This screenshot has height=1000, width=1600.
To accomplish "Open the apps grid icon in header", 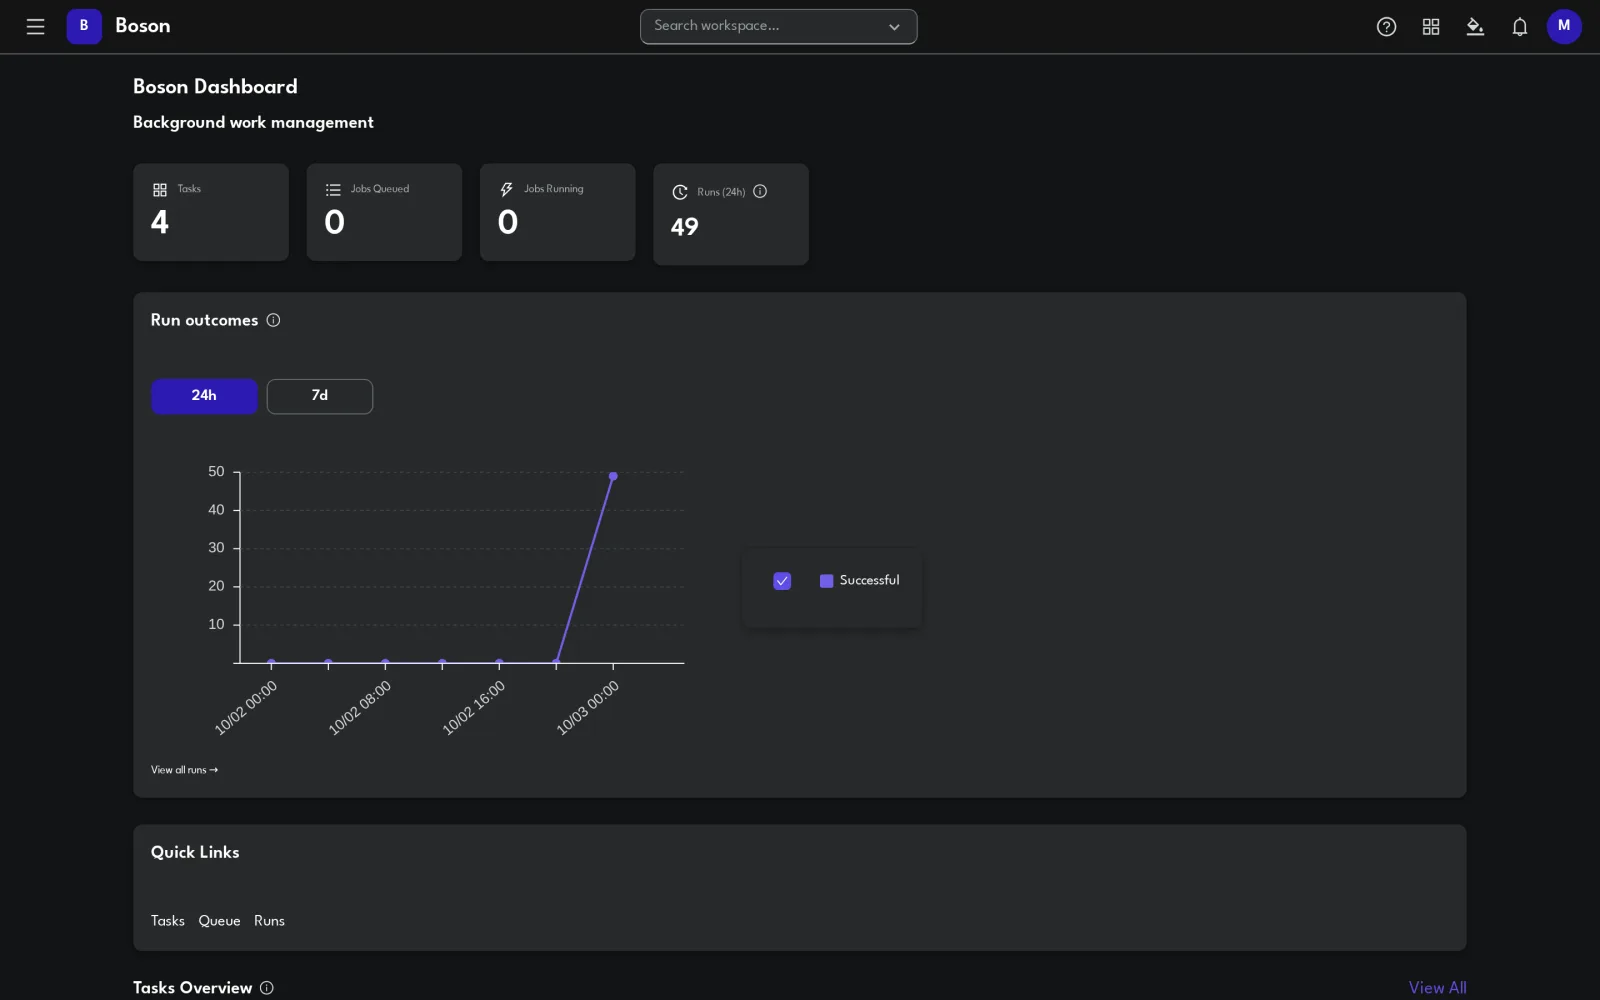I will [x=1431, y=27].
